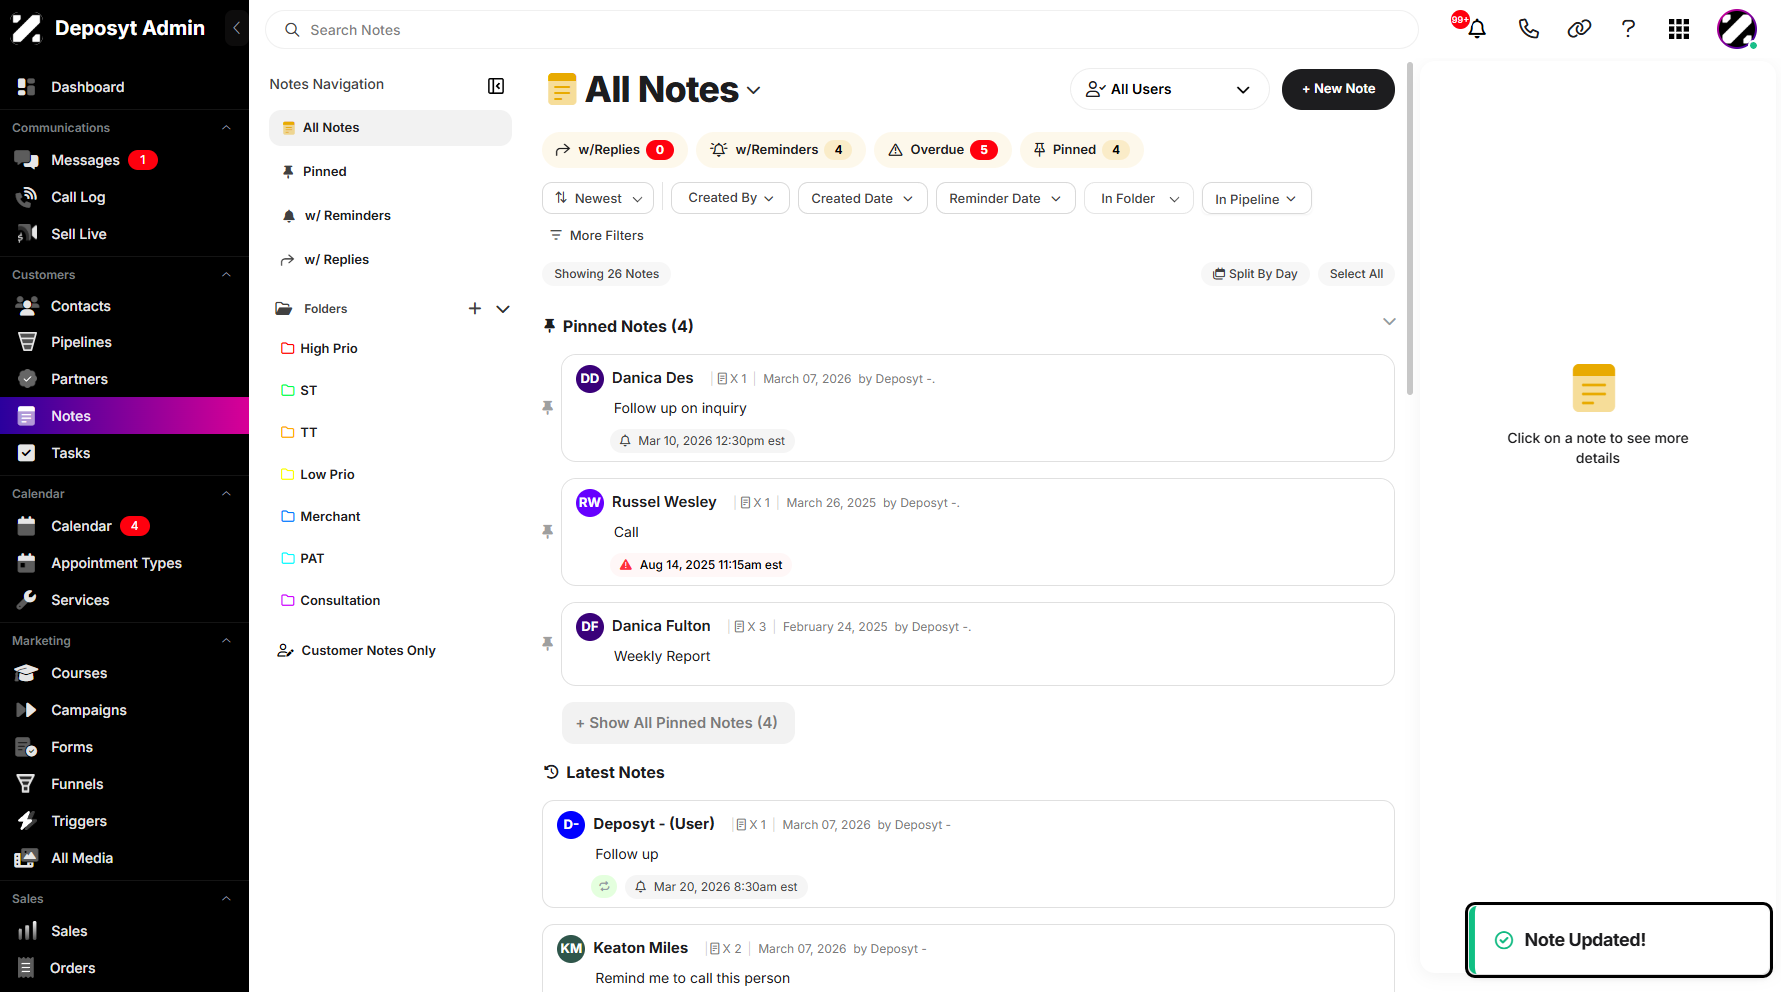Open the help question mark icon
The image size is (1781, 992).
pos(1628,29)
